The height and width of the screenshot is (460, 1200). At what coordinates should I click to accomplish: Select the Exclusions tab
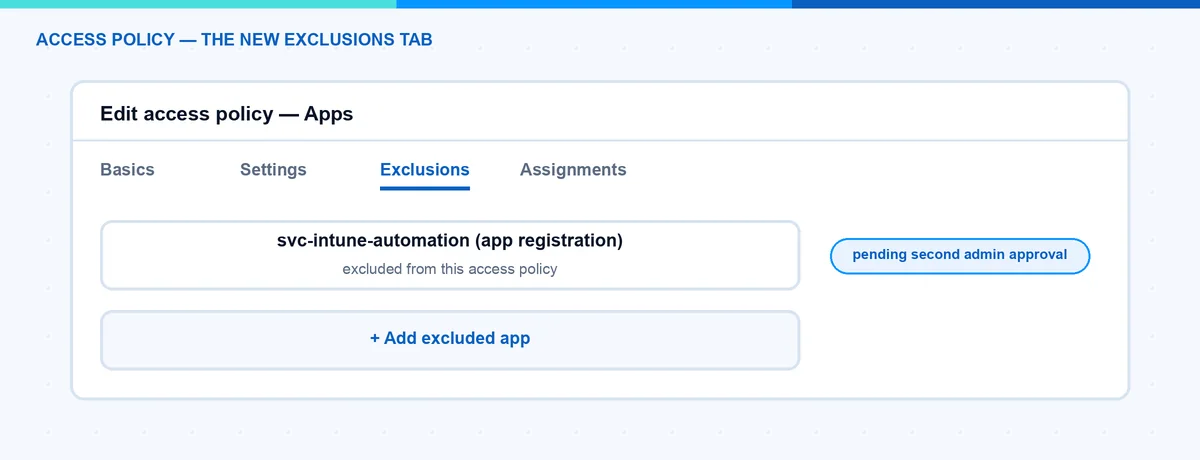pyautogui.click(x=425, y=170)
